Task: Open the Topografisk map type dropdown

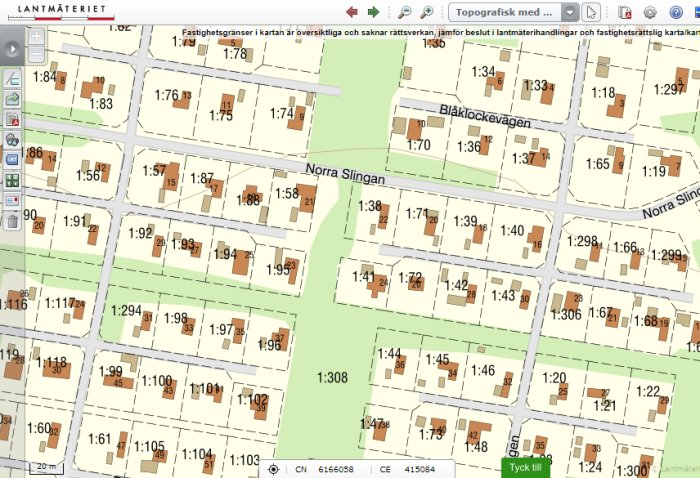Action: click(x=570, y=12)
